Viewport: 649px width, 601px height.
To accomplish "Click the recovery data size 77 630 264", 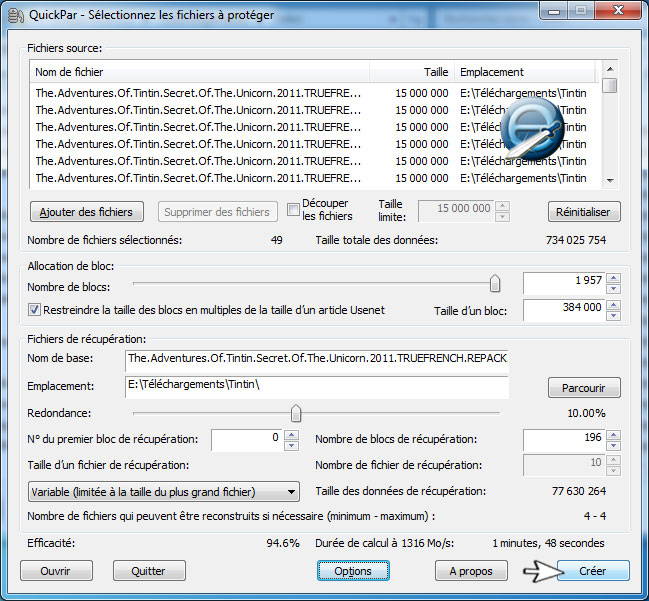I will [579, 491].
